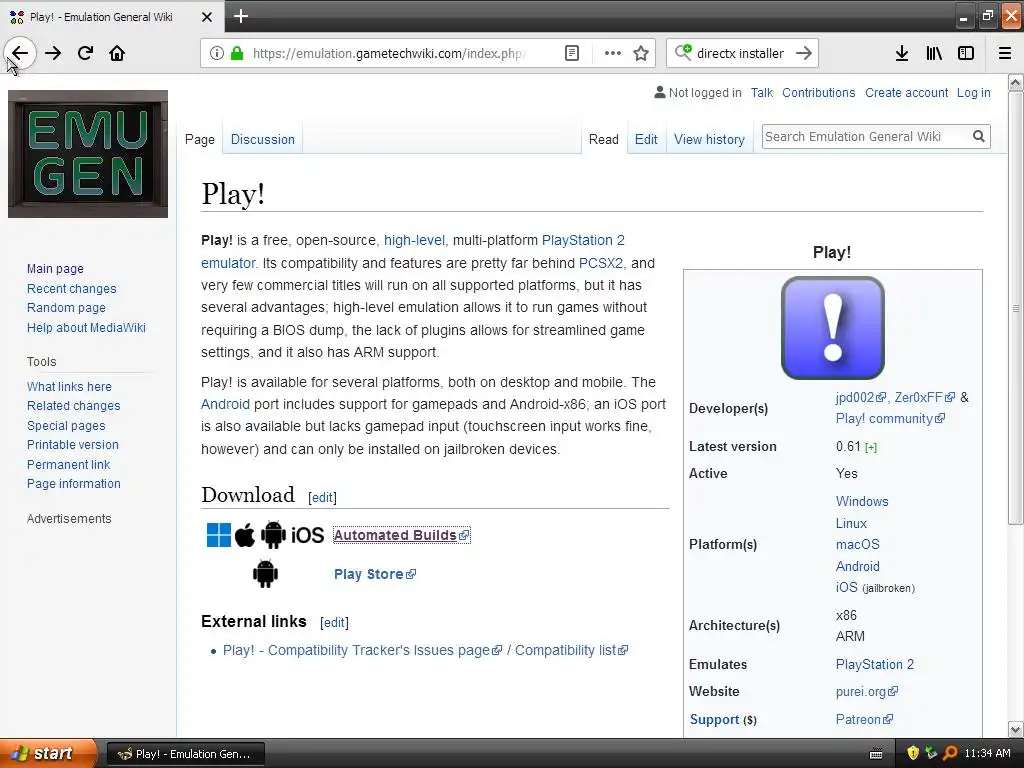Submit search with the search bar arrow
The height and width of the screenshot is (768, 1024).
tap(804, 53)
